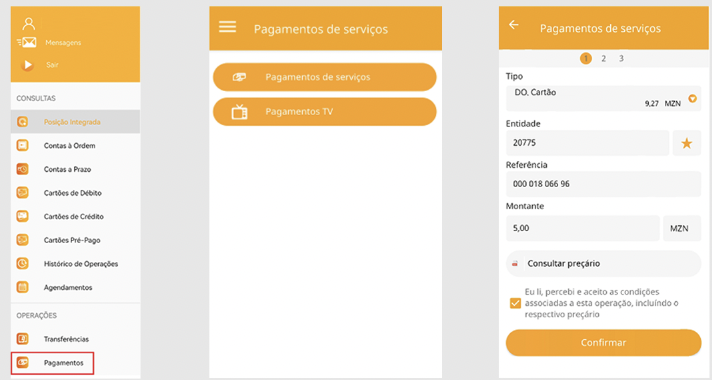Tap the Pagamentos TV button

point(325,112)
